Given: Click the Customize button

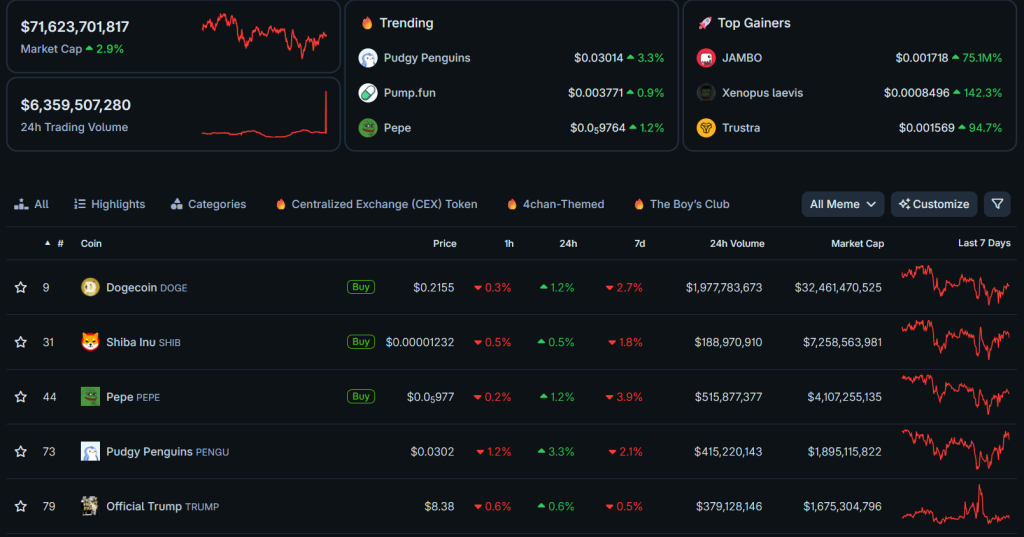Looking at the screenshot, I should point(934,204).
